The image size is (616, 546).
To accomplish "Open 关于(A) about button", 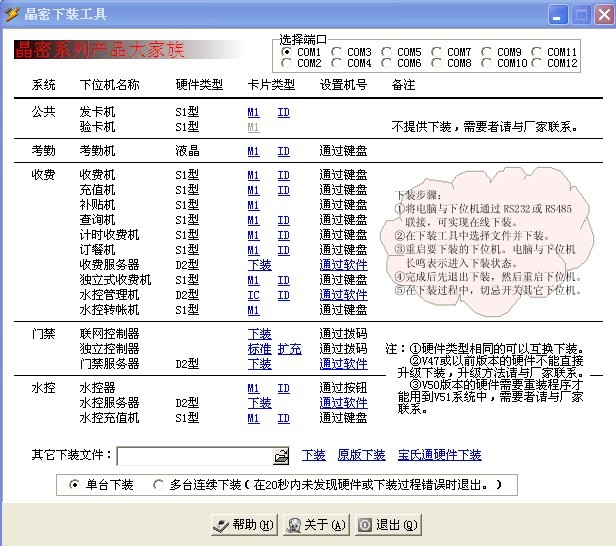I will click(317, 525).
